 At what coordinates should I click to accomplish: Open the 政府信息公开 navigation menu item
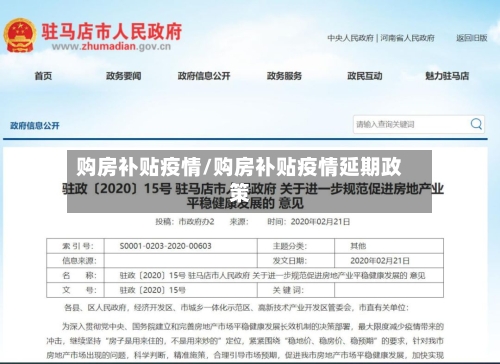pyautogui.click(x=204, y=76)
